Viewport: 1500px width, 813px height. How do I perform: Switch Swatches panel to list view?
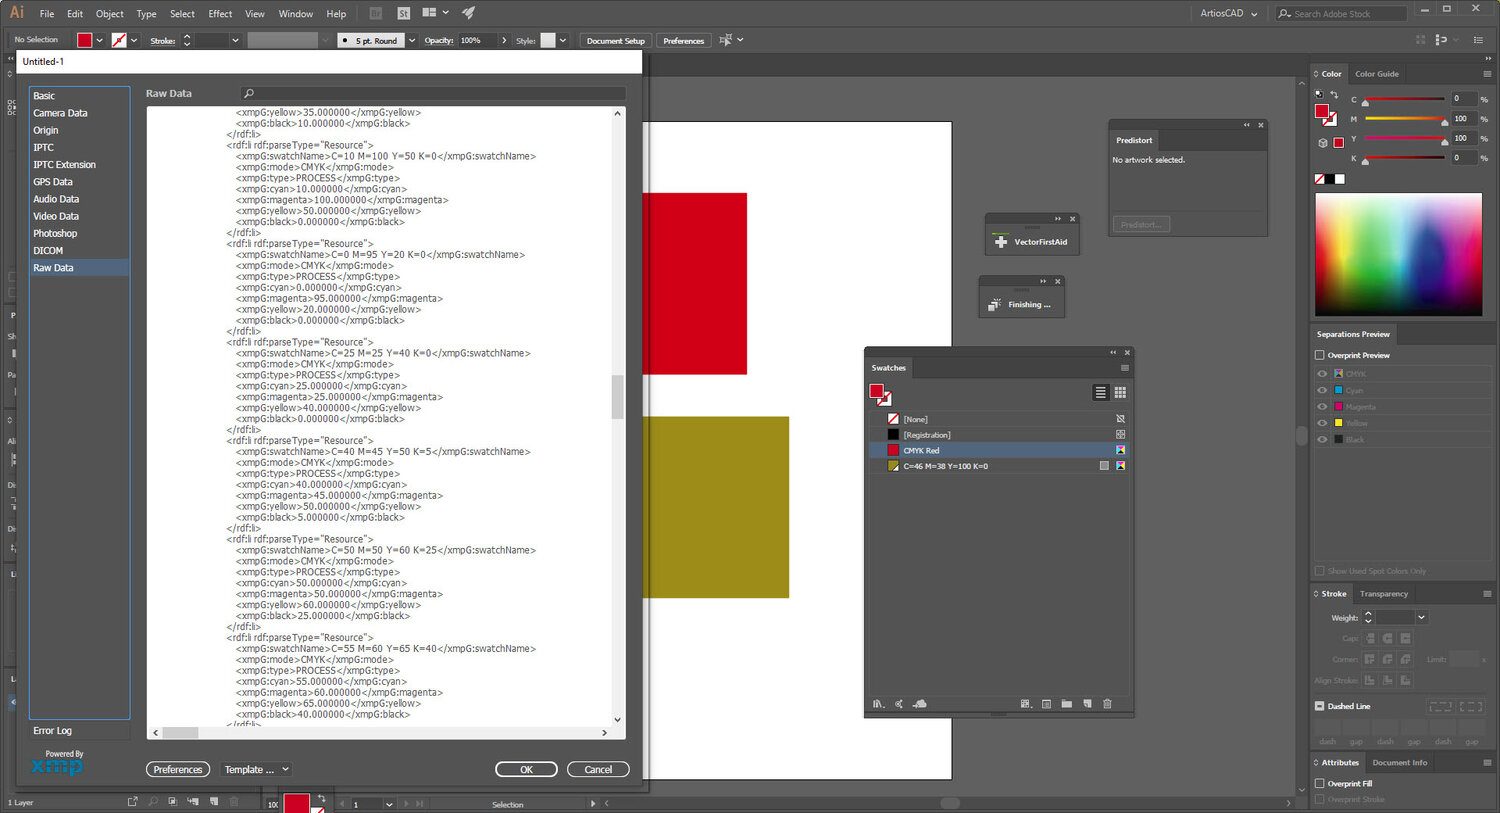point(1101,393)
